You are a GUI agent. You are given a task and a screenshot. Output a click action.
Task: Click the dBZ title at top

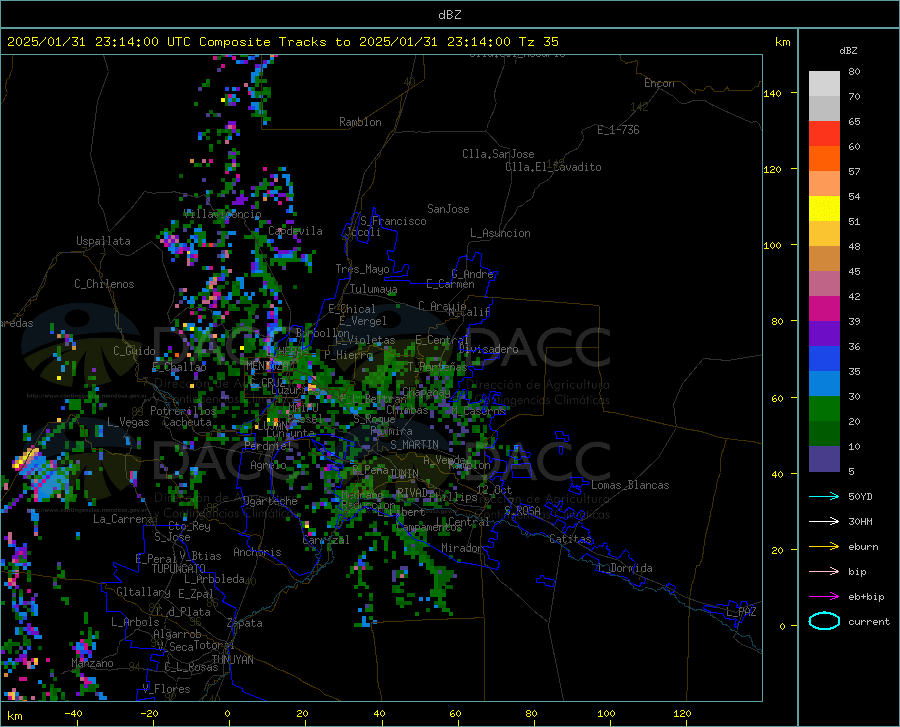(449, 15)
